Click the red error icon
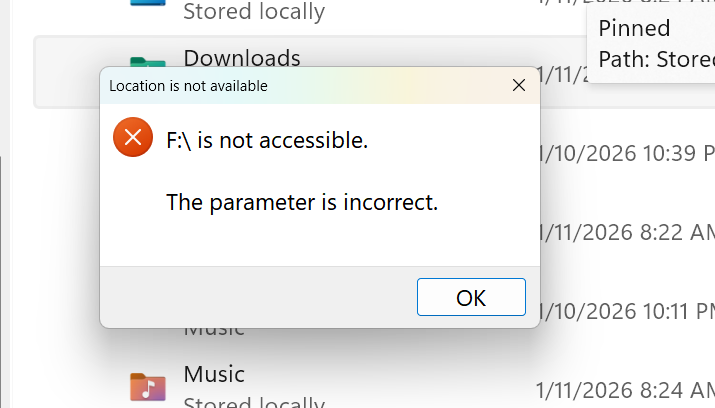This screenshot has height=408, width=715. click(133, 138)
